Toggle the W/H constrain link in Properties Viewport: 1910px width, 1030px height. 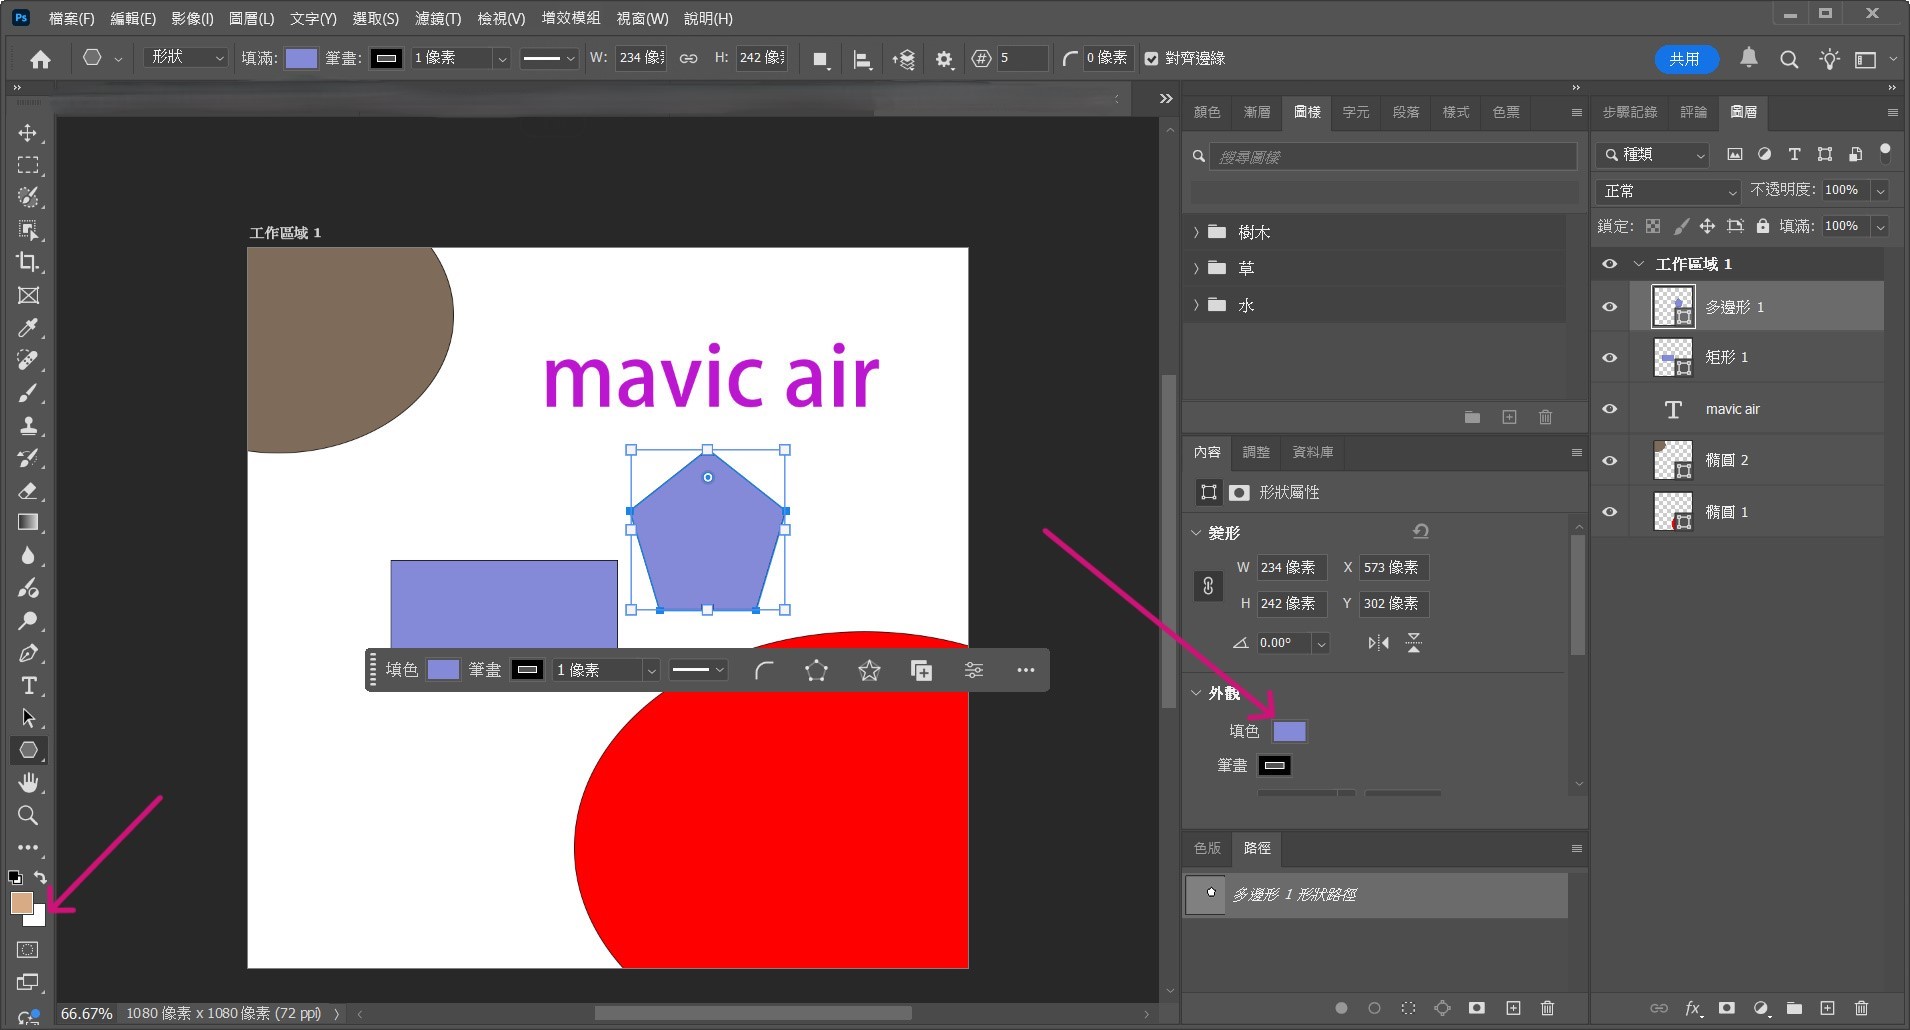1208,586
